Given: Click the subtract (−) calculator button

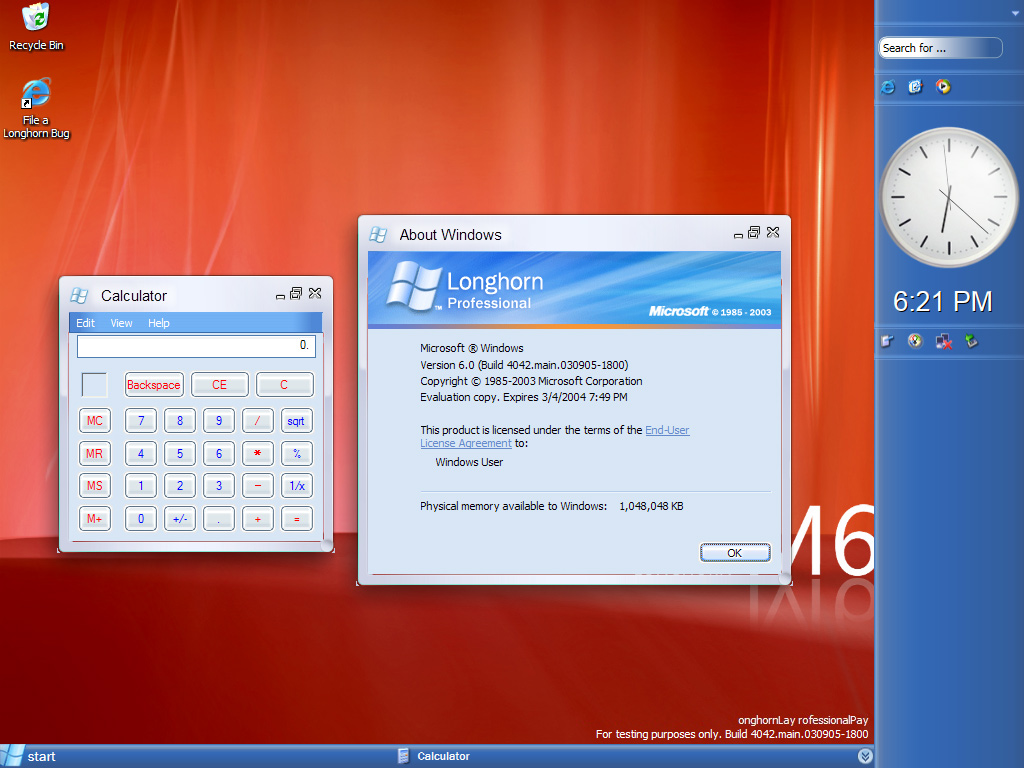Looking at the screenshot, I should pos(257,486).
